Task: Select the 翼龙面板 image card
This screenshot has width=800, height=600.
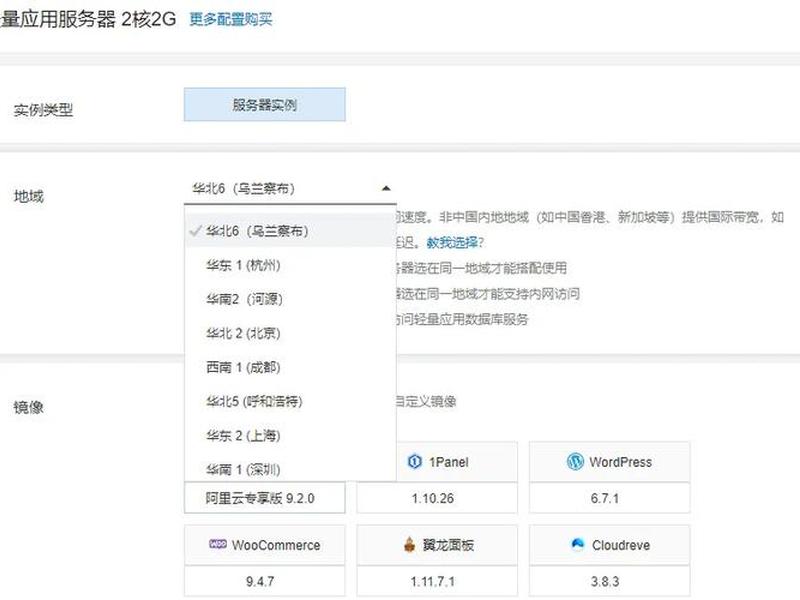Action: click(437, 545)
